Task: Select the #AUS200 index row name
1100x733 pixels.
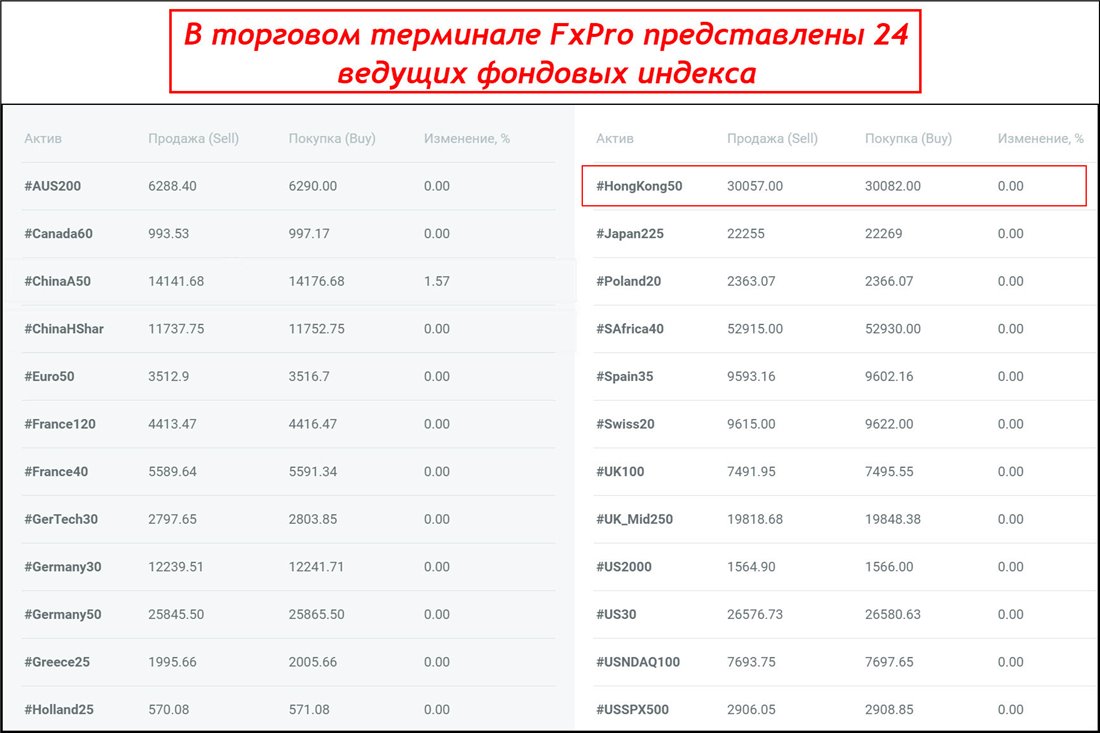Action: pyautogui.click(x=53, y=186)
